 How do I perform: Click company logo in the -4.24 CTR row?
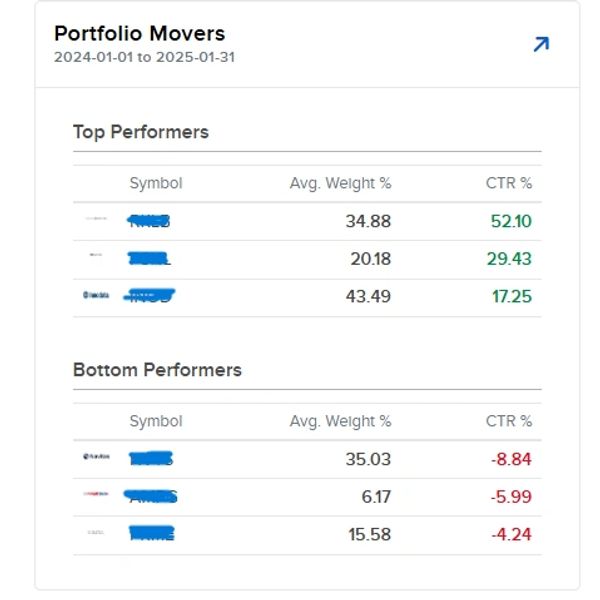tap(96, 534)
